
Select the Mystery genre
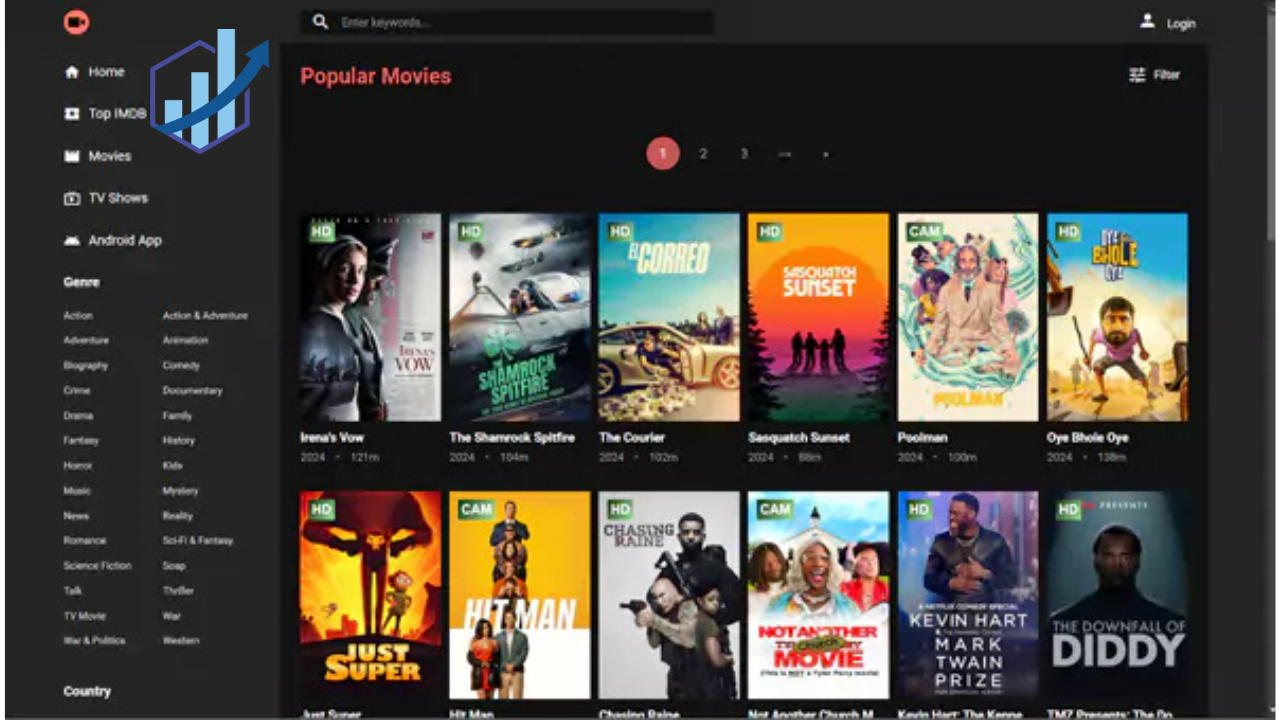click(180, 490)
